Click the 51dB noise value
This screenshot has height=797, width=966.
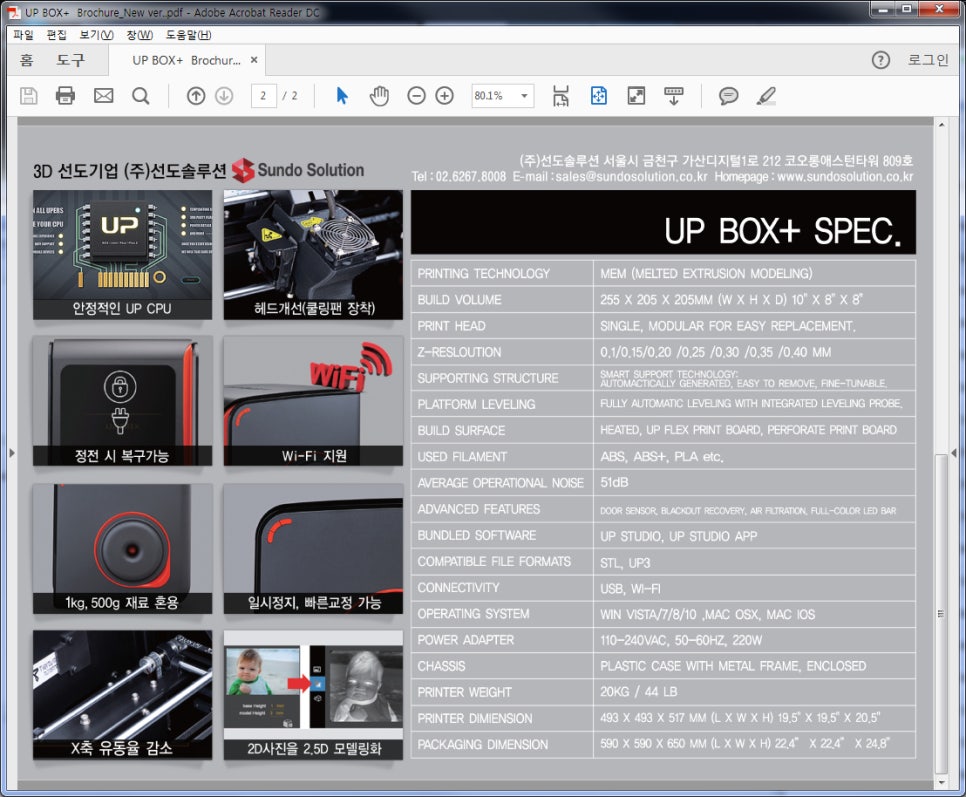click(x=614, y=483)
